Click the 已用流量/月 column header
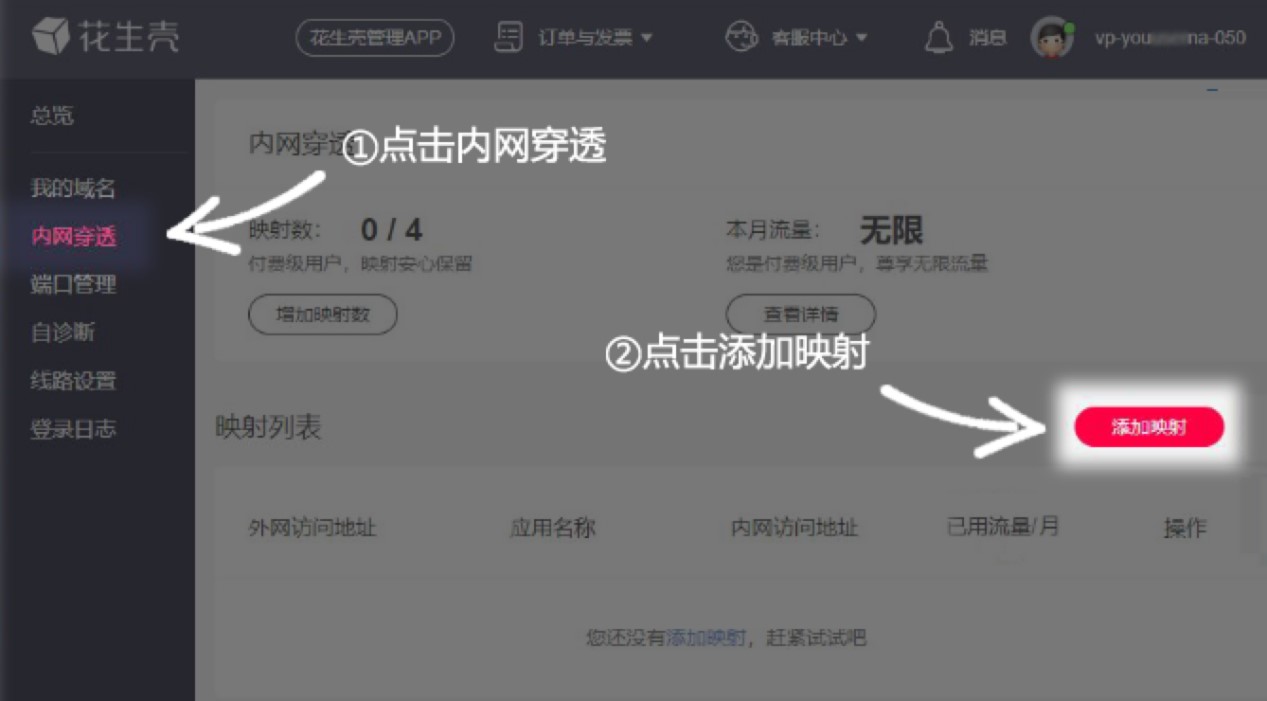This screenshot has width=1267, height=701. 1003,526
